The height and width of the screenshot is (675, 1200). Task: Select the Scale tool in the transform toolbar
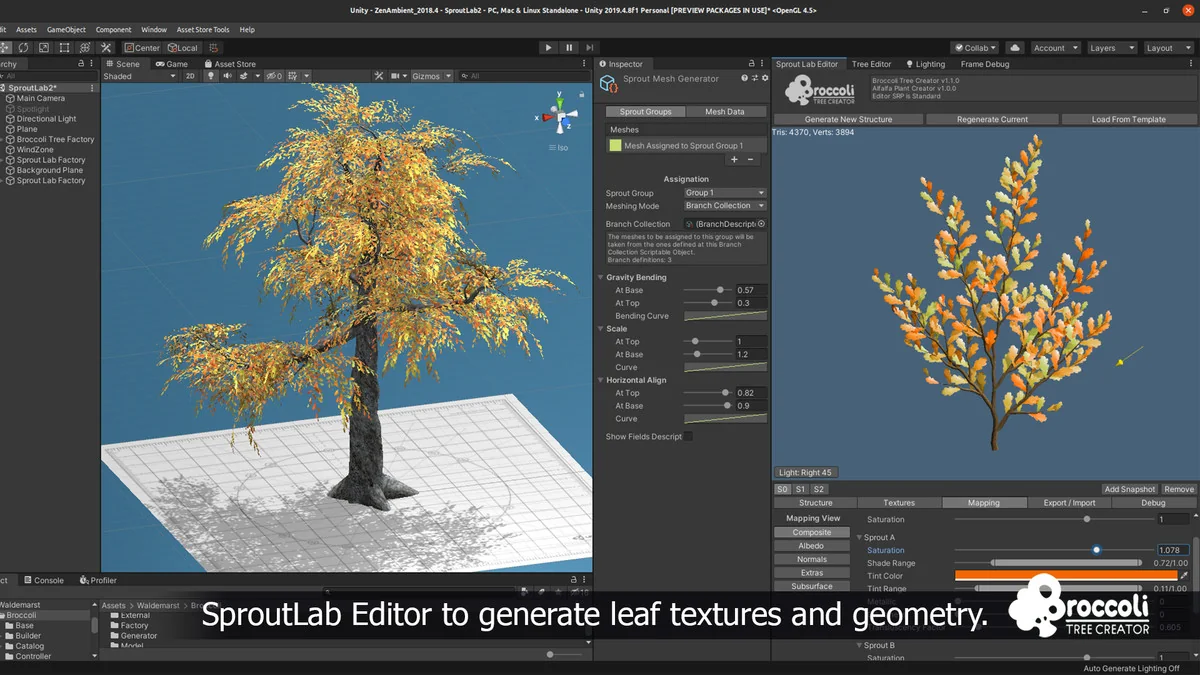[x=43, y=47]
